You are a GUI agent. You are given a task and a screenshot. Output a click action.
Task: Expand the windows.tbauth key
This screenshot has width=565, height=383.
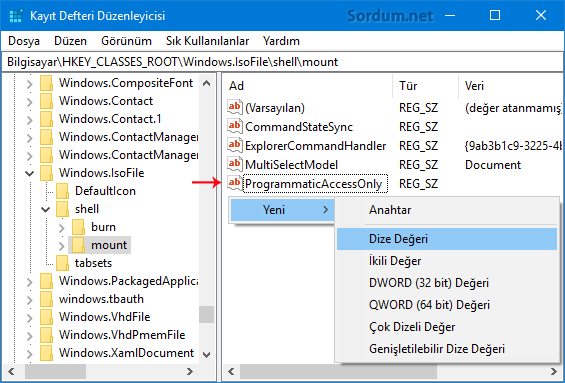(30, 300)
